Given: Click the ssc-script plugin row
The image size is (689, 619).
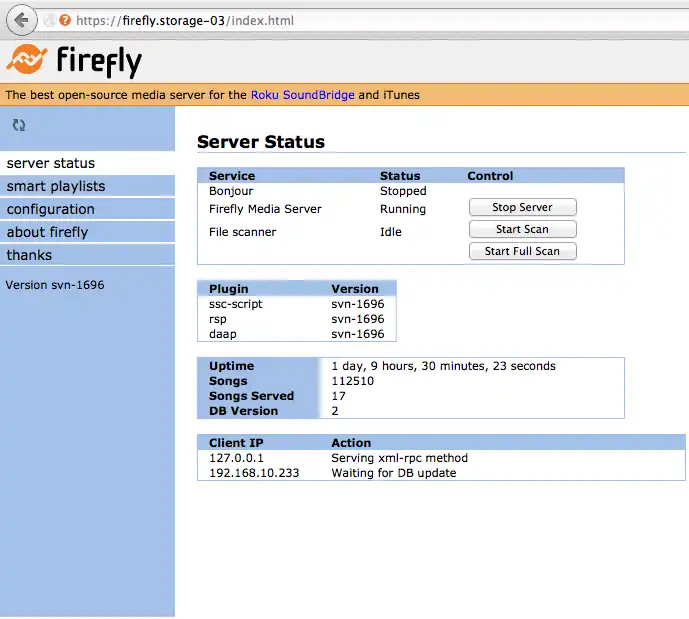Looking at the screenshot, I should tap(297, 304).
